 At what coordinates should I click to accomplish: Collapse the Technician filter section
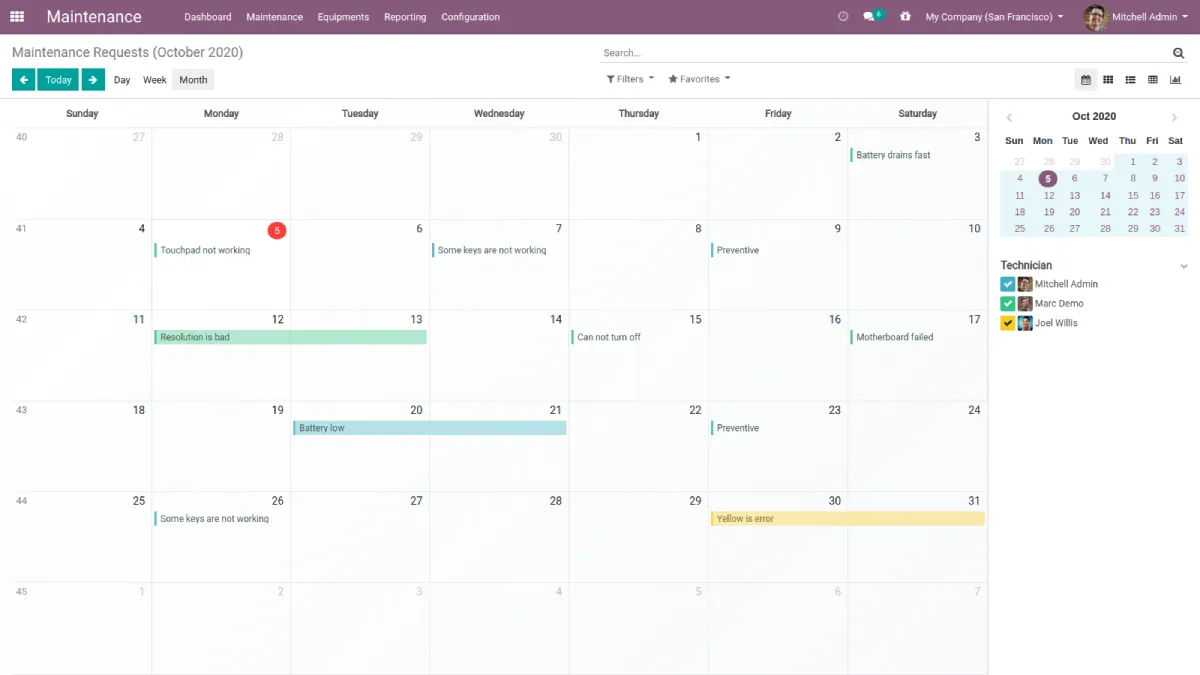tap(1184, 266)
